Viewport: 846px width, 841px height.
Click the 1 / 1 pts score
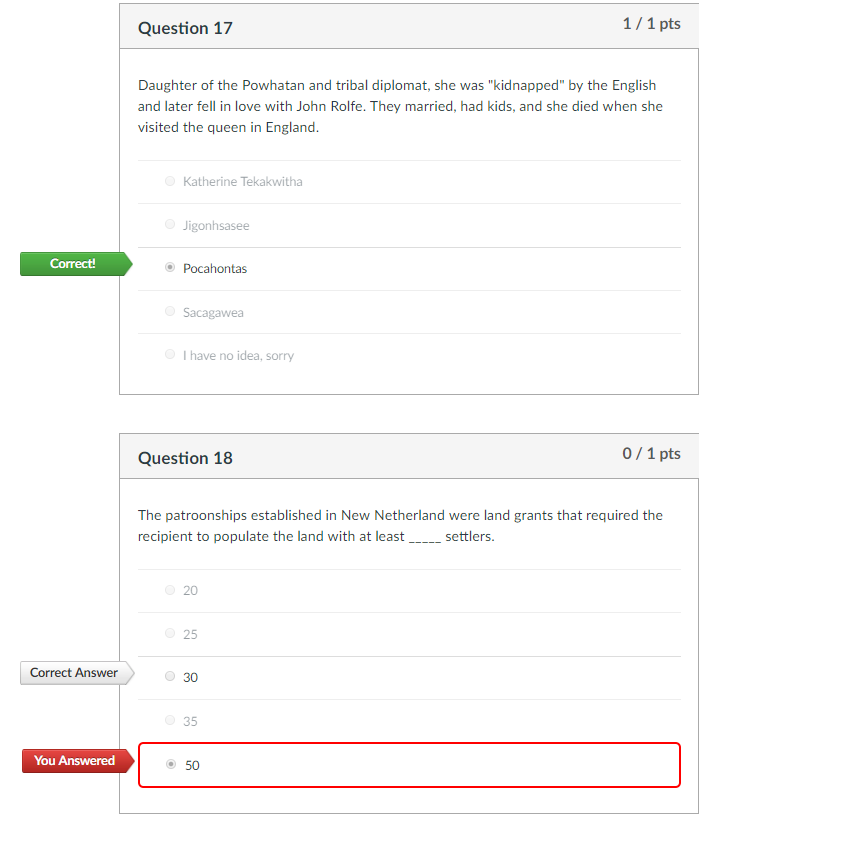(x=651, y=24)
